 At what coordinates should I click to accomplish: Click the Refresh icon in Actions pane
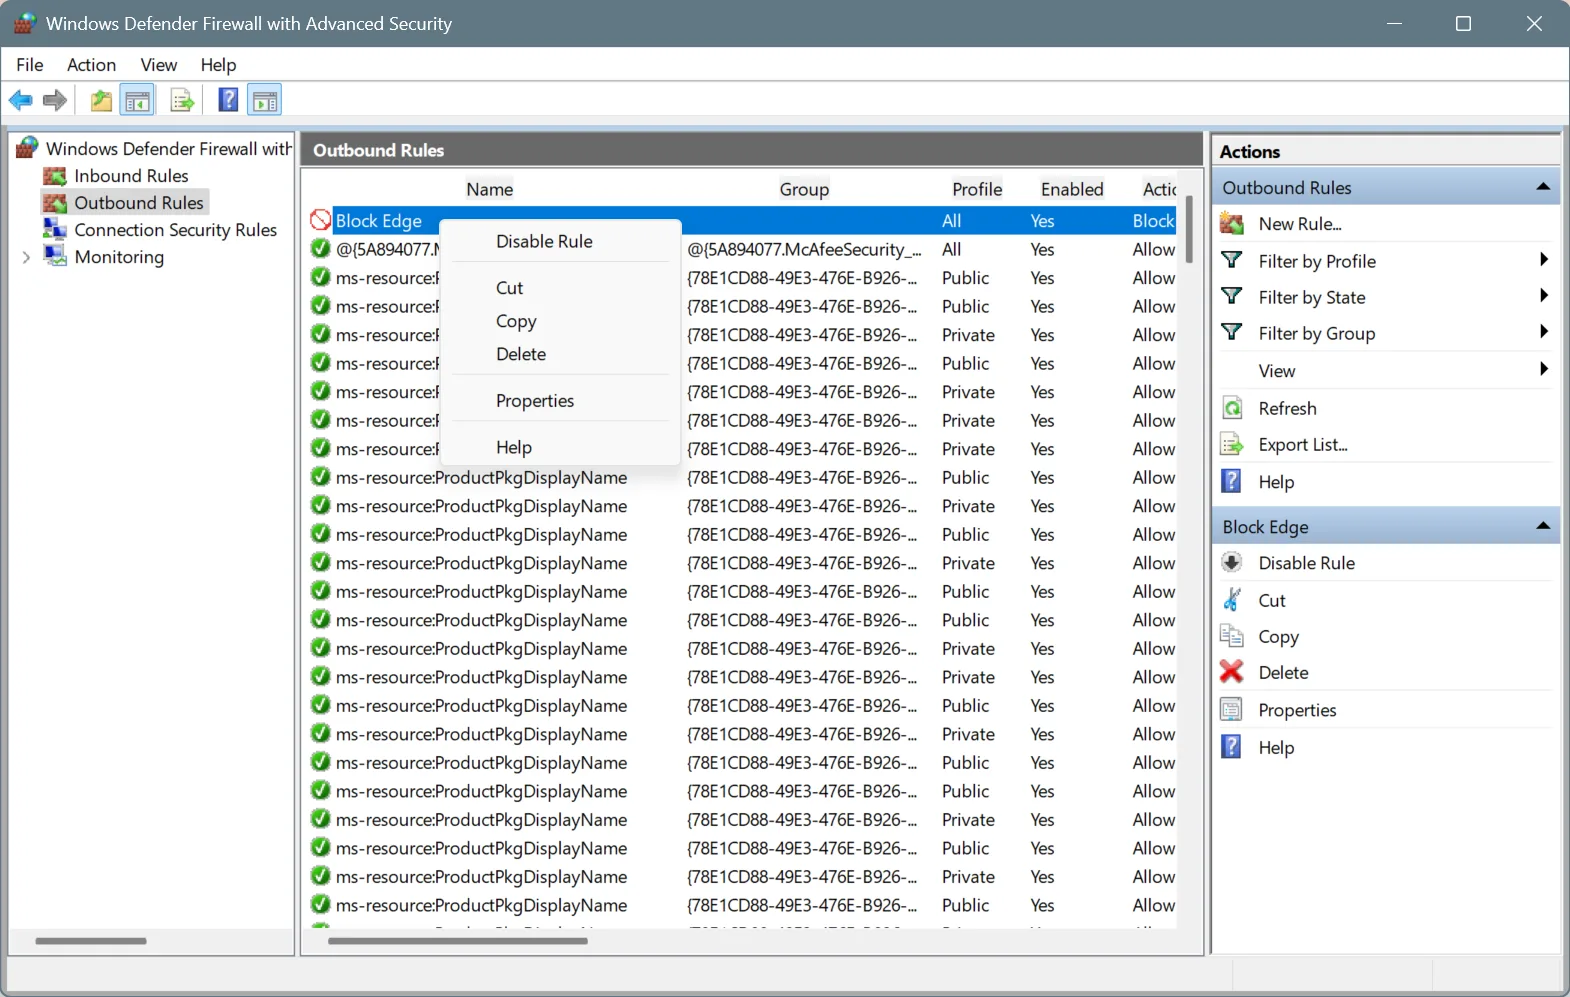point(1232,408)
